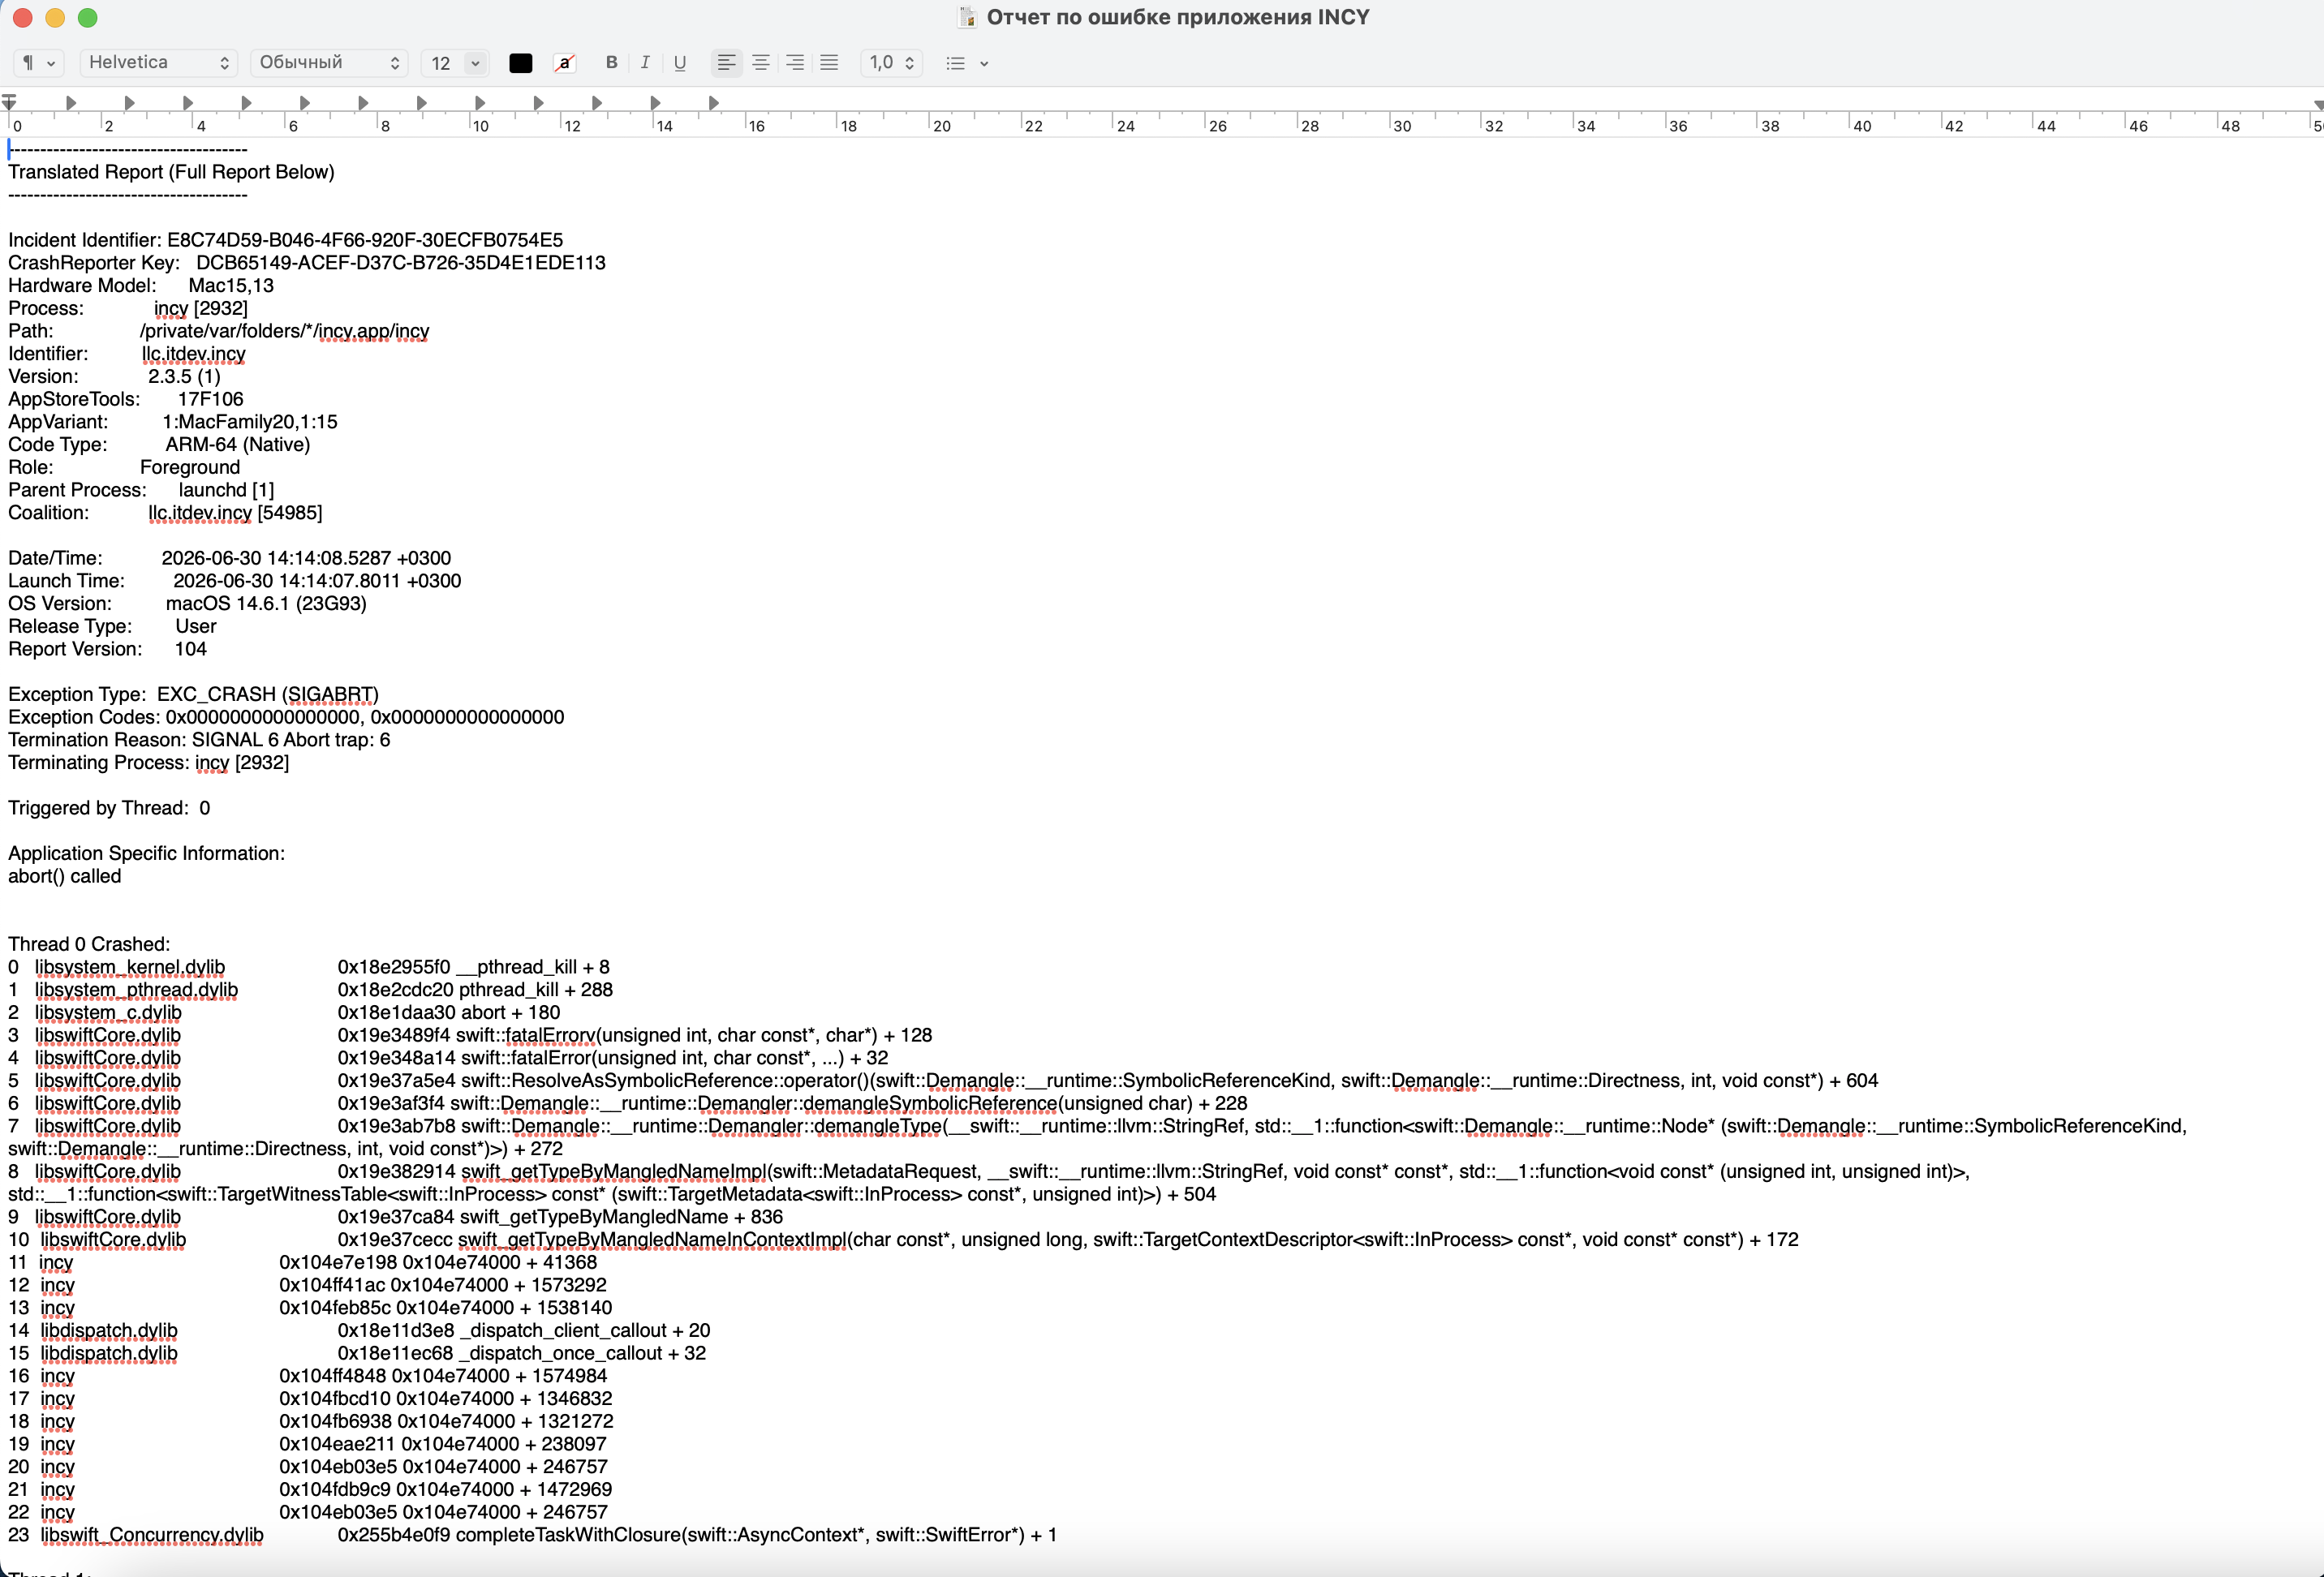Open the black text color swatch

point(521,63)
